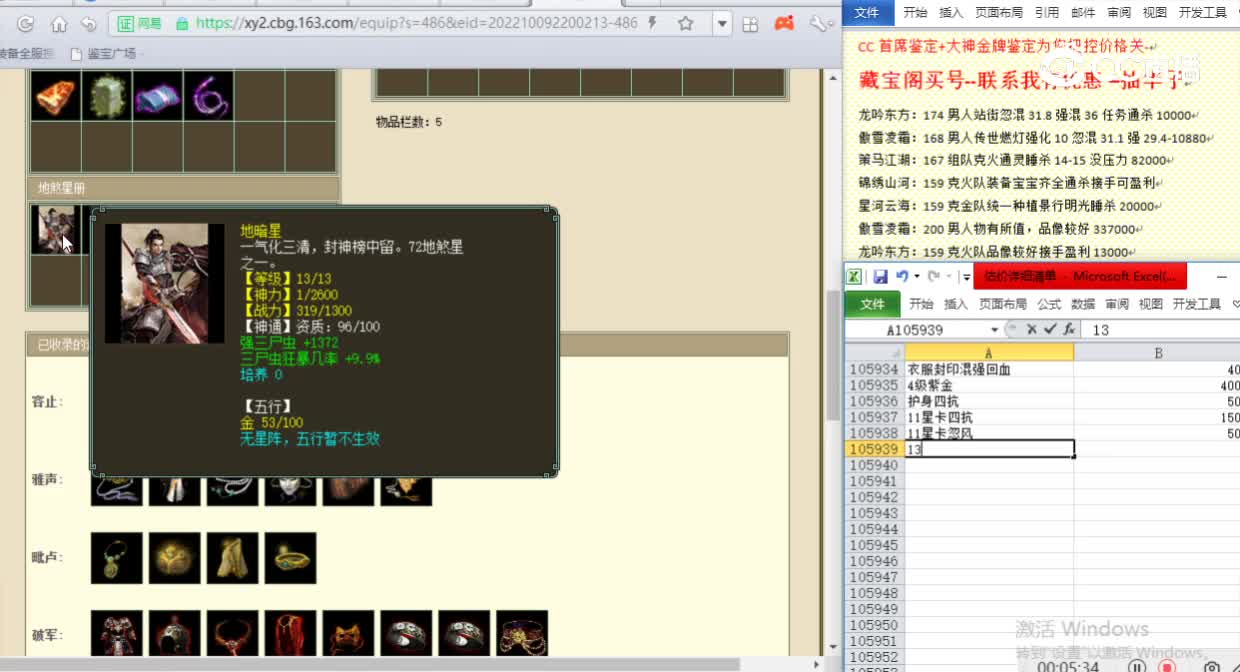Viewport: 1240px width, 672px height.
Task: Click the gold ring item in 瞧卢 row
Action: (x=290, y=558)
